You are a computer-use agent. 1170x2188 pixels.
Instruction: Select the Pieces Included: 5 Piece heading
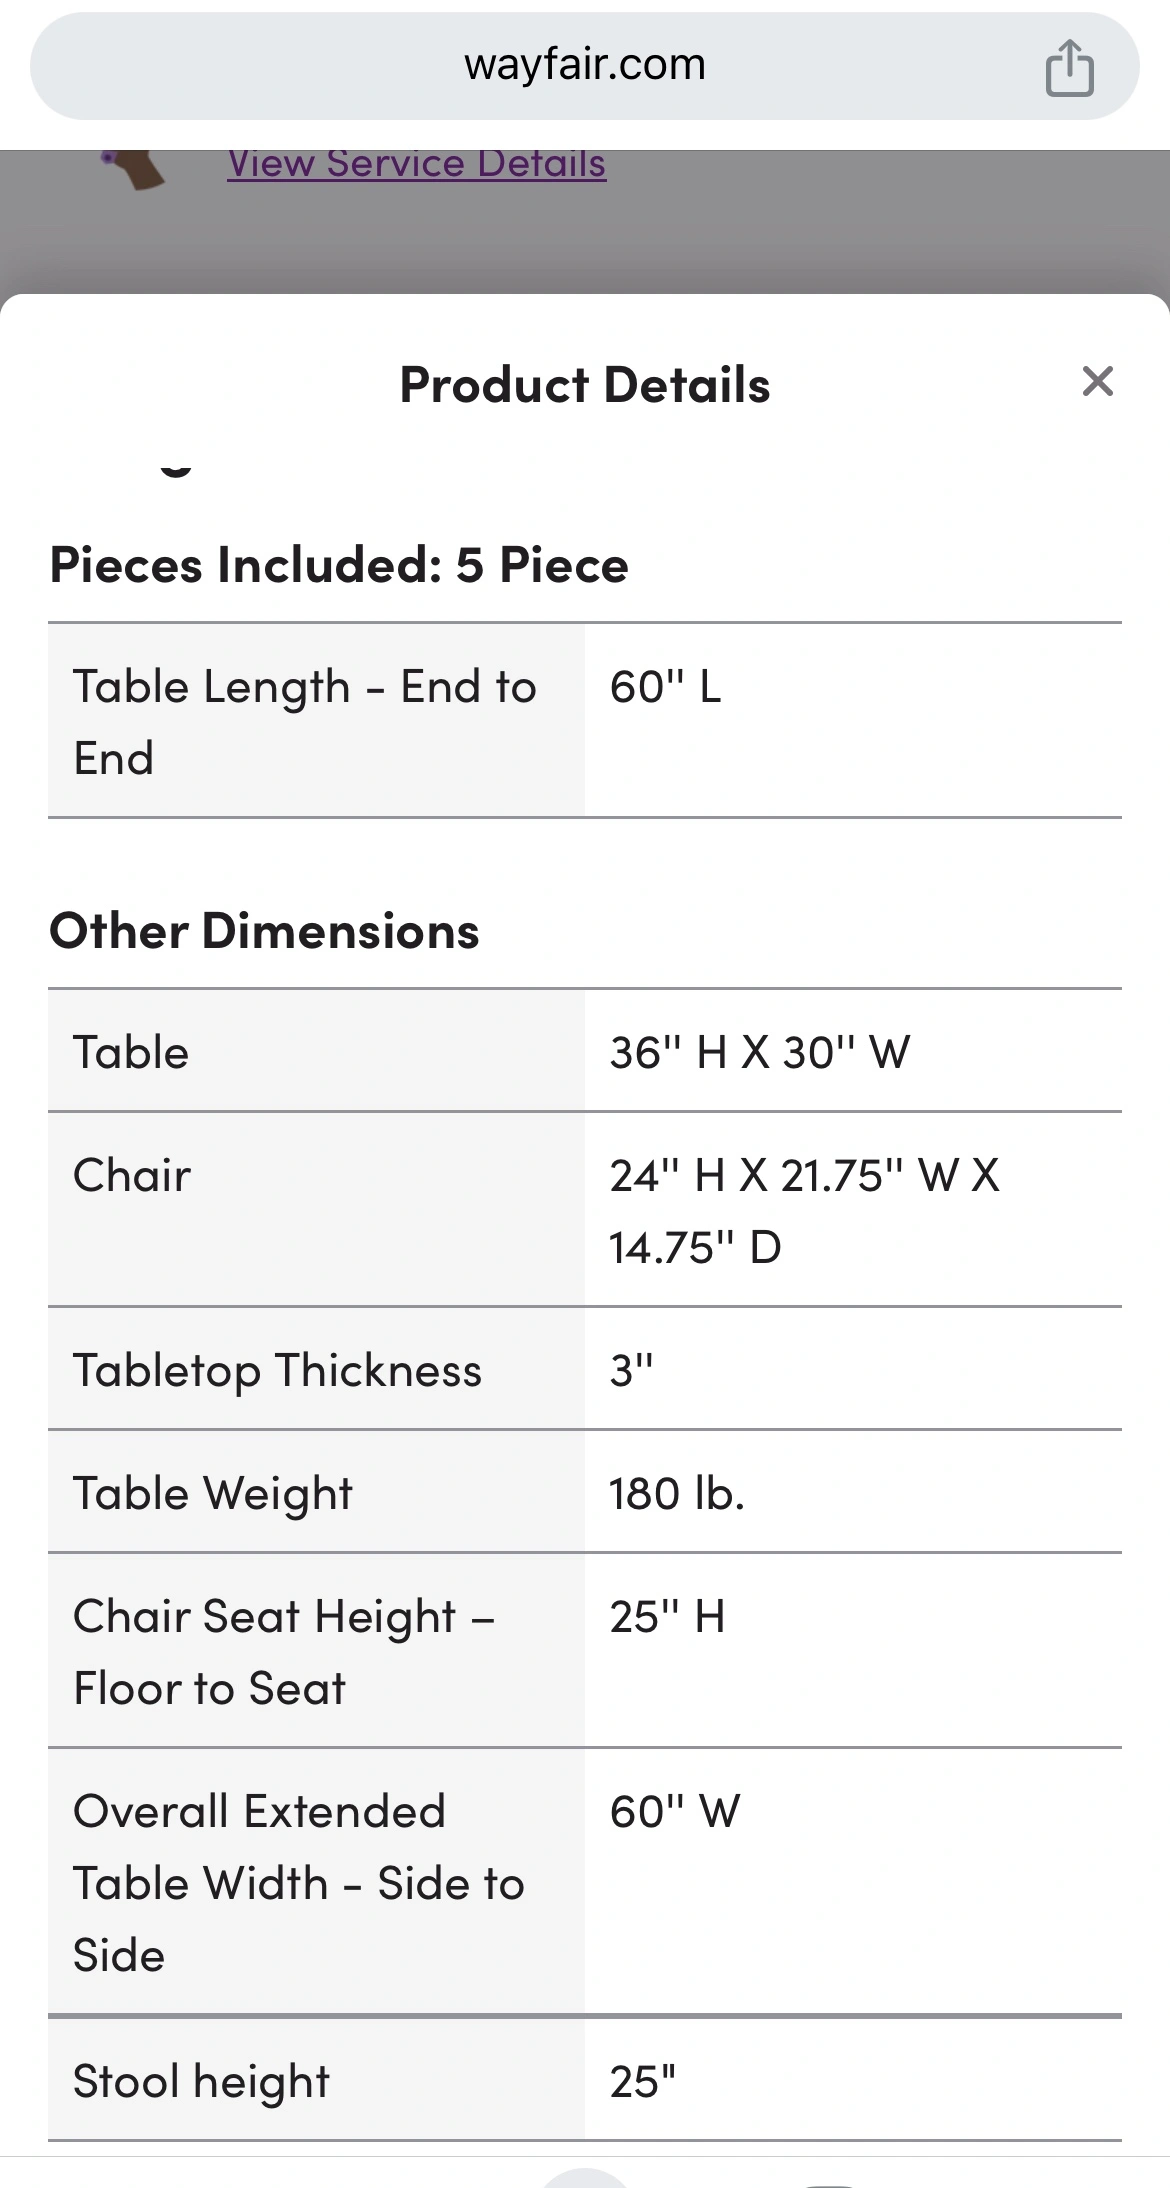[339, 565]
